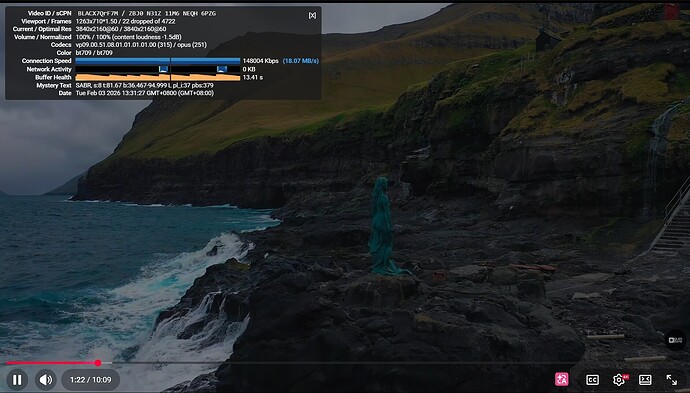
Task: Click the Mystery Text SABR value
Action: [x=144, y=85]
